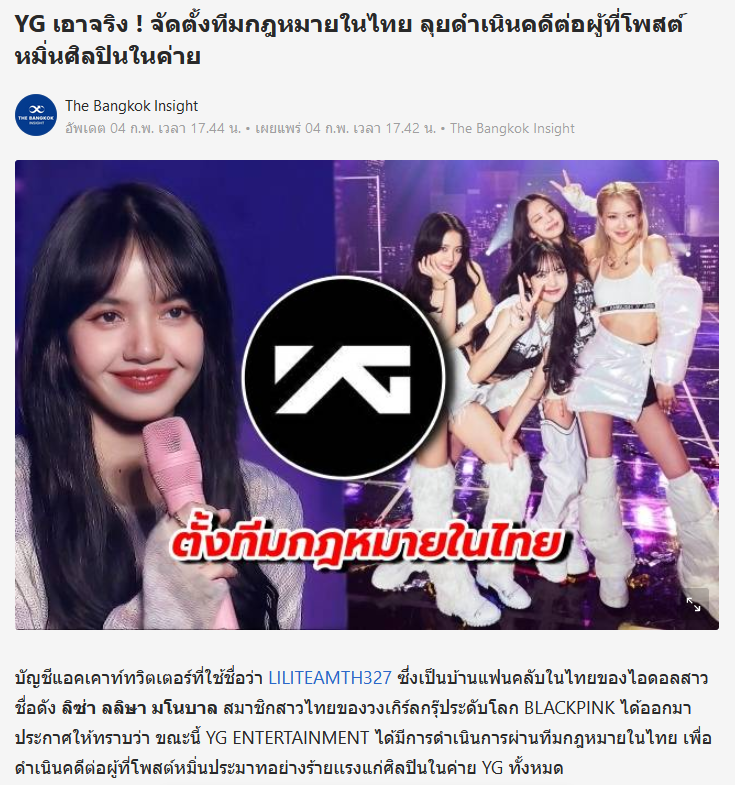The height and width of the screenshot is (785, 735).
Task: Click the round Bangkok Insight publisher logo
Action: coord(36,115)
